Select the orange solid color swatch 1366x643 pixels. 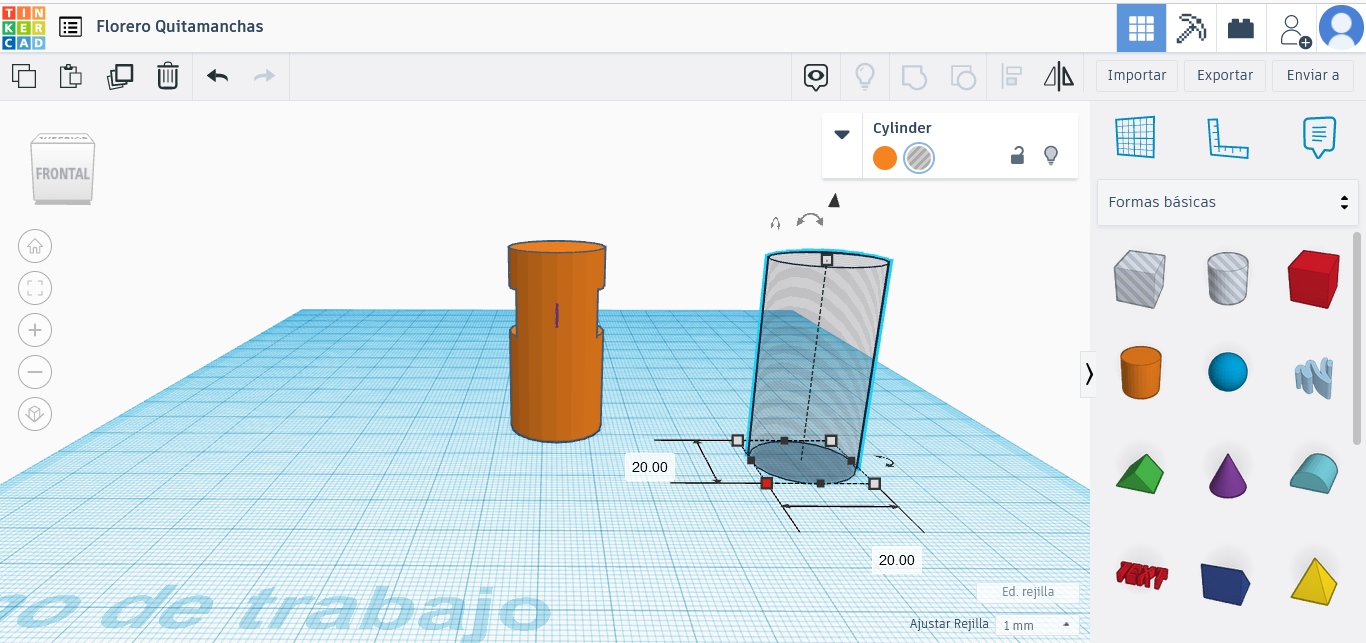(x=885, y=157)
